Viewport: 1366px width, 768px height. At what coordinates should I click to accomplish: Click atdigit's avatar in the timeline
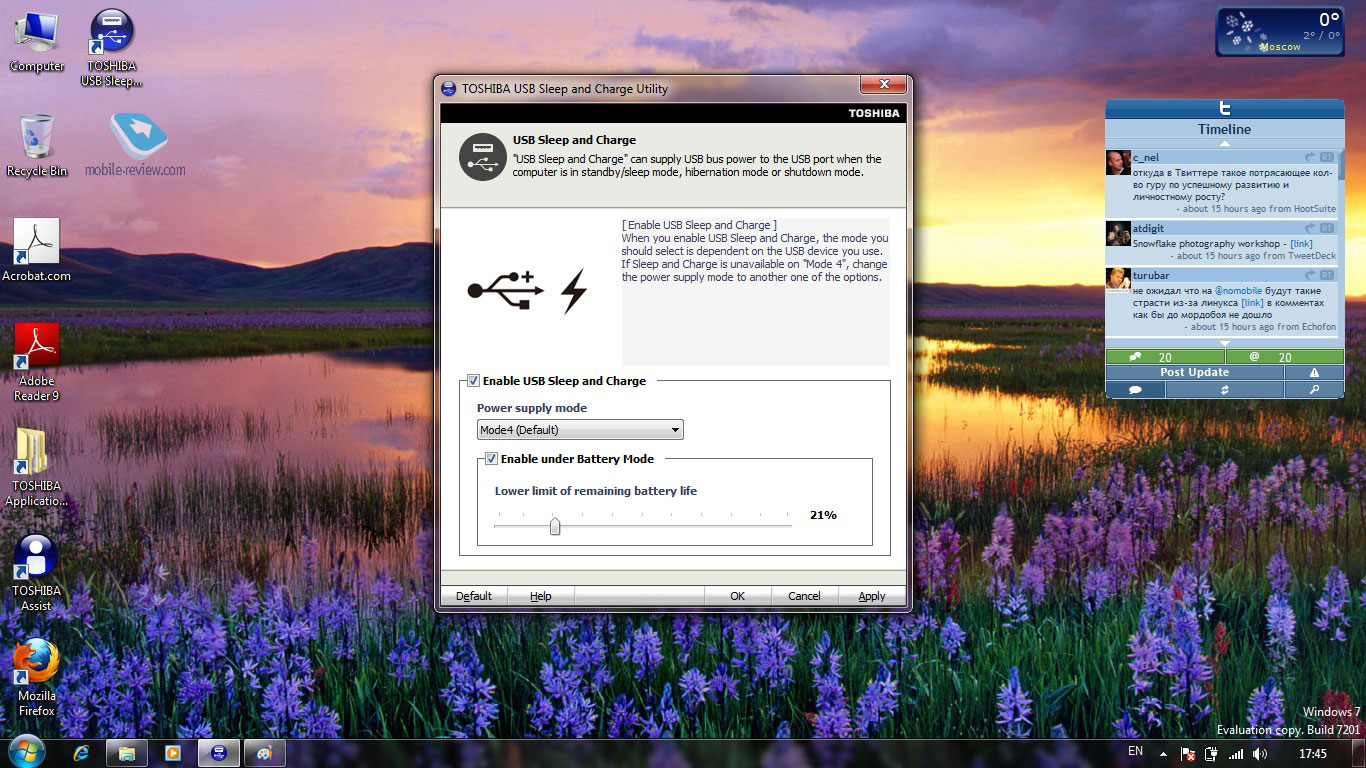click(1118, 234)
